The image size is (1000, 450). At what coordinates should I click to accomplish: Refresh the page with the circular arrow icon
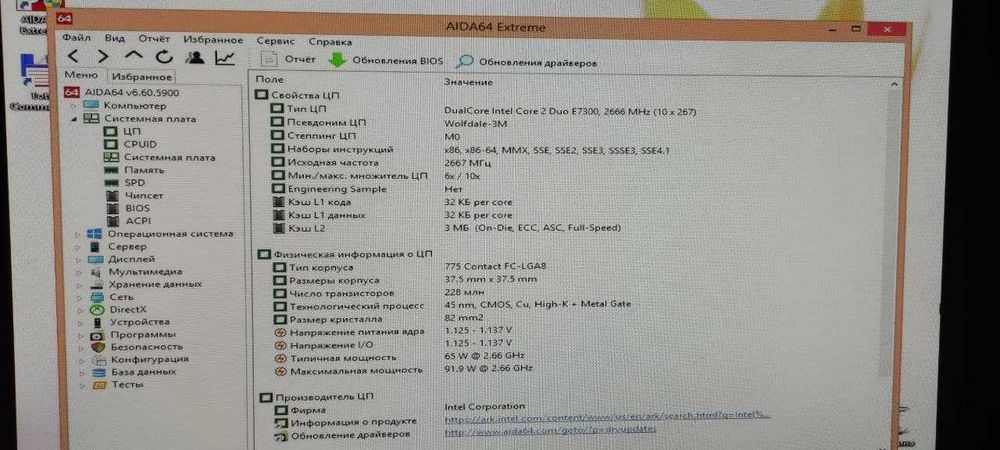point(164,57)
